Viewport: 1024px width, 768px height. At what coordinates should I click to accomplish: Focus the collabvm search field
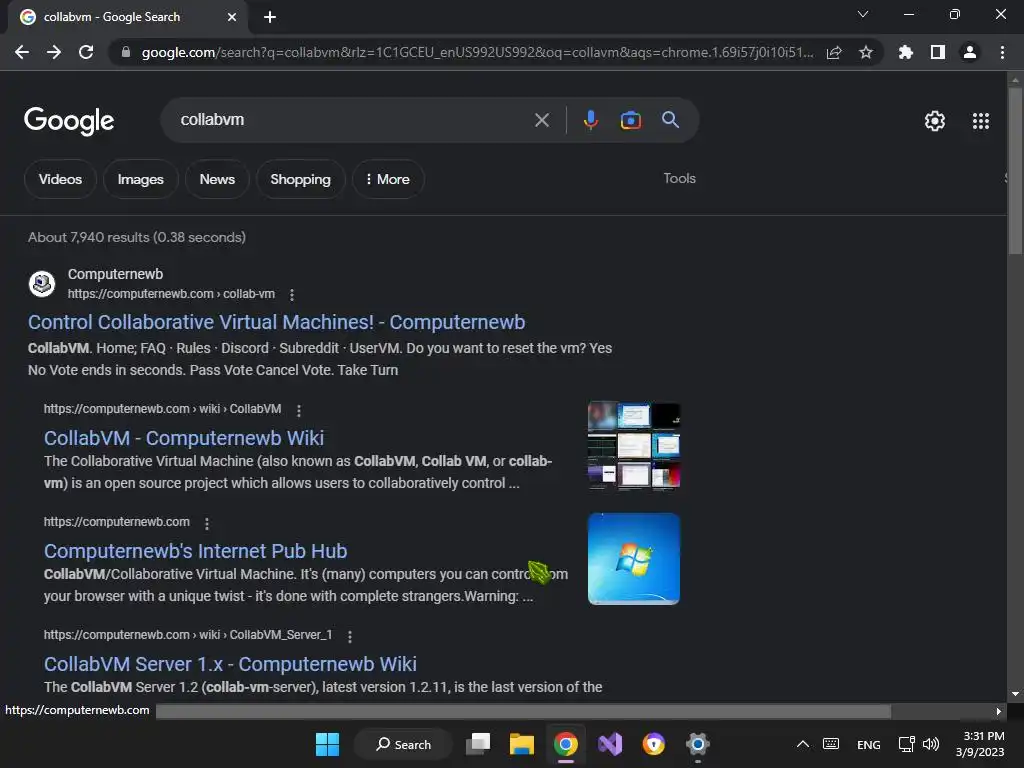coord(353,120)
